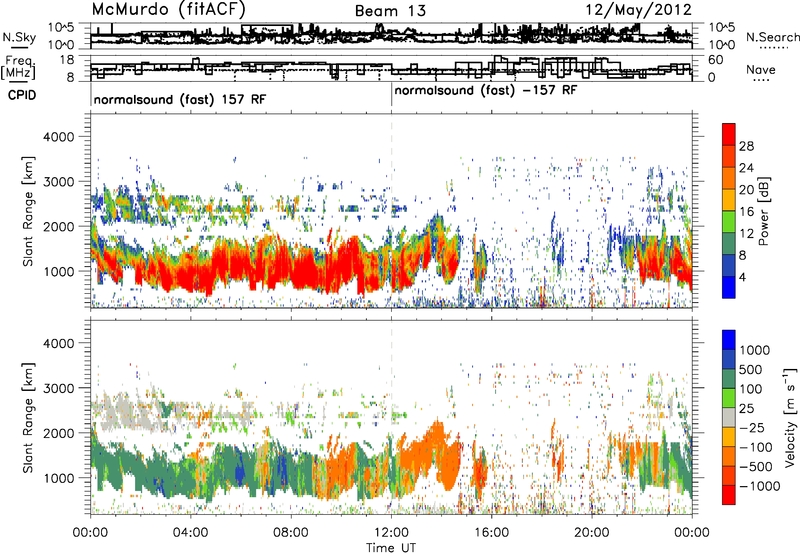The height and width of the screenshot is (554, 800).
Task: Click the 08:00 time axis label
Action: 290,533
